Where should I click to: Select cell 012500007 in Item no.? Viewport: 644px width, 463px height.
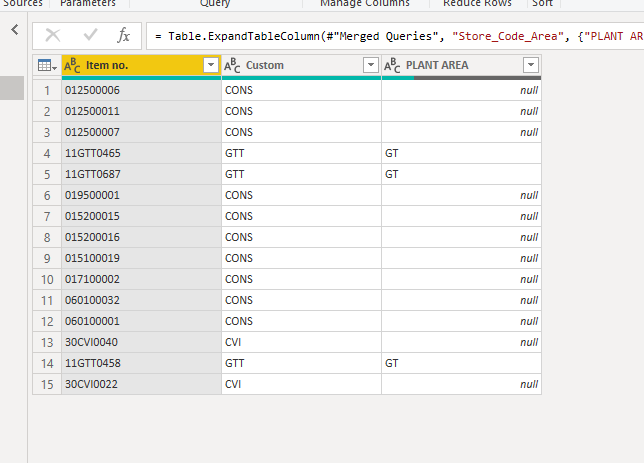(141, 132)
